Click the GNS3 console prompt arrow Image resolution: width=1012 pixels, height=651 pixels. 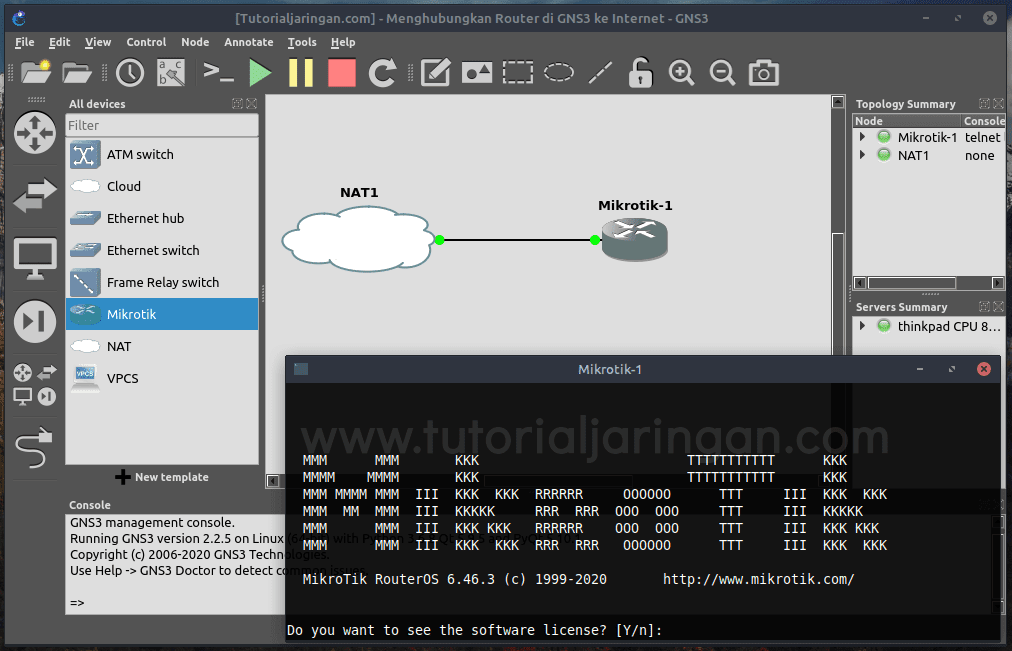click(x=77, y=603)
